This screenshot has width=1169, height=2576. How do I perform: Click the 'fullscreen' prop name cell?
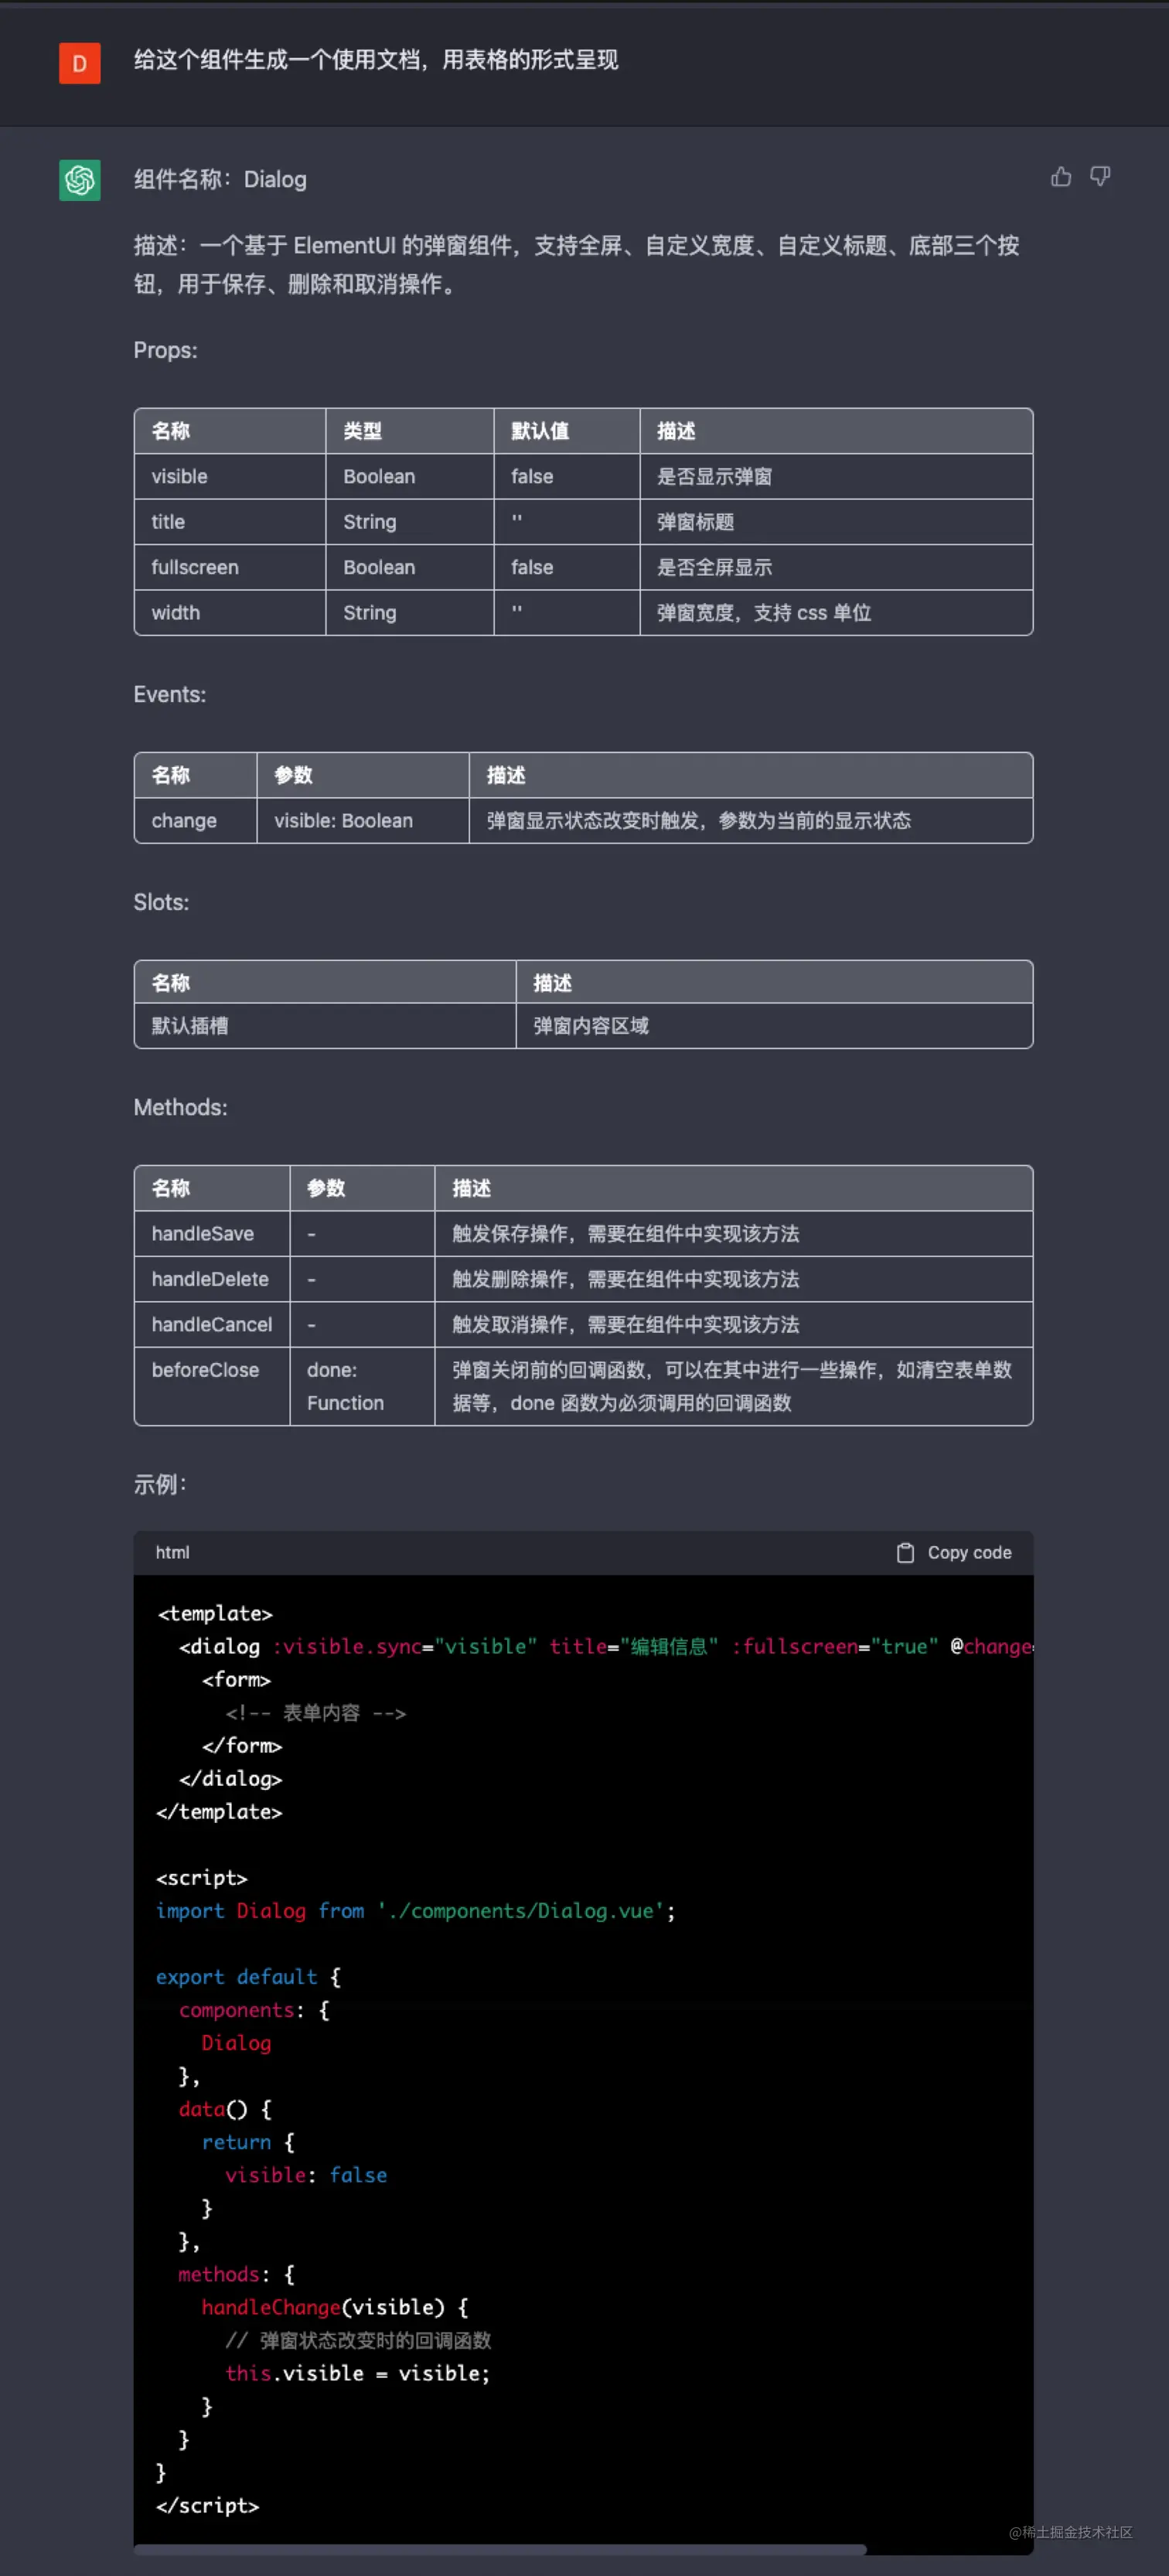(230, 567)
